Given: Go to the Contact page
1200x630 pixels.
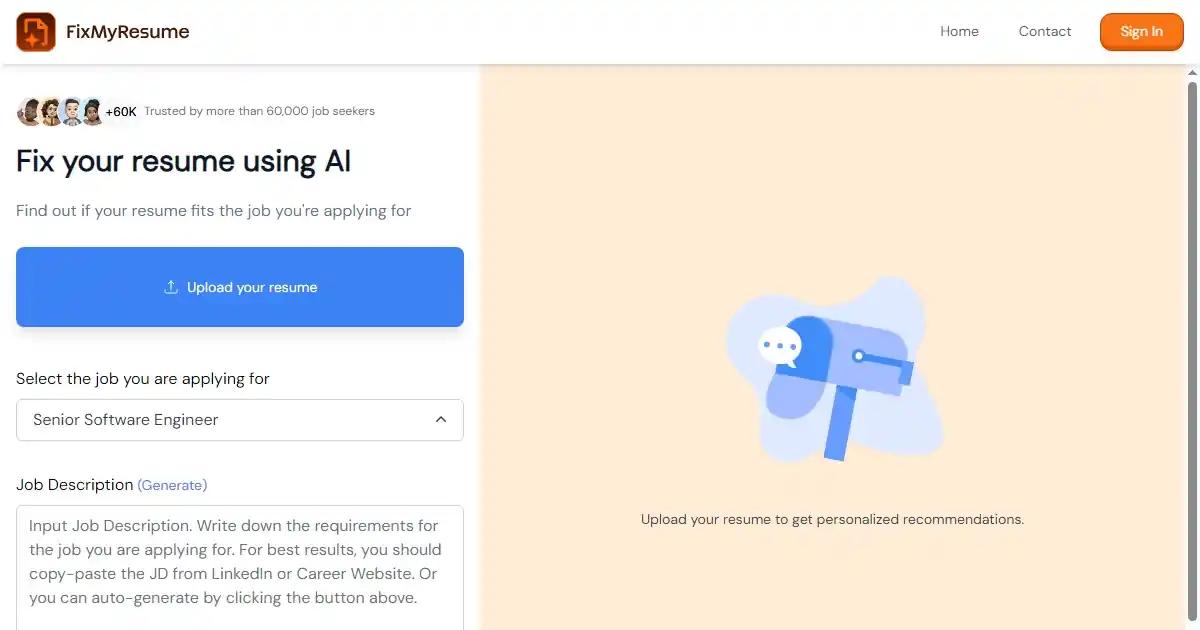Looking at the screenshot, I should [1045, 32].
